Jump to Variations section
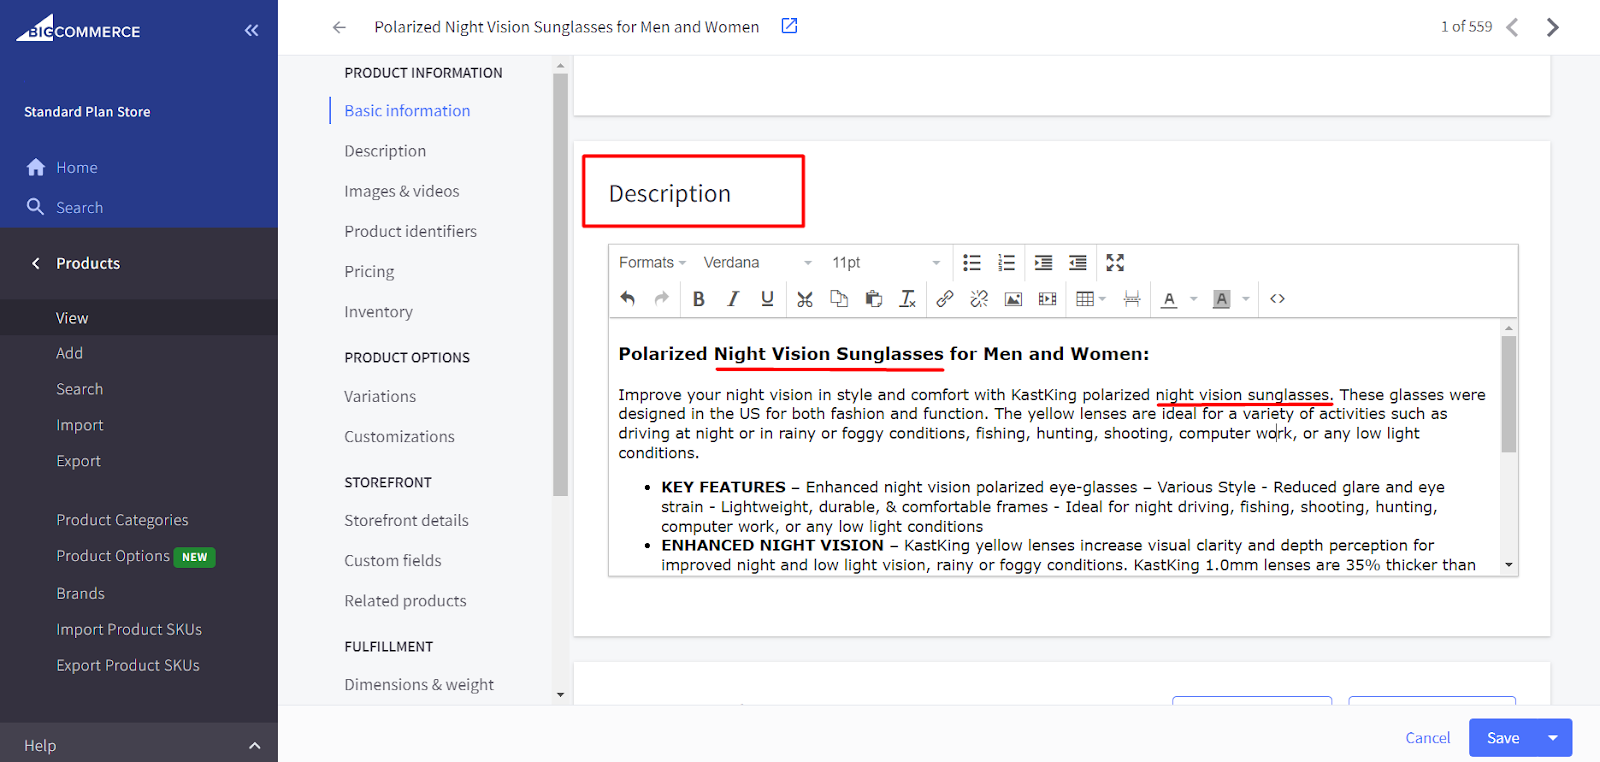This screenshot has height=762, width=1600. [x=380, y=396]
